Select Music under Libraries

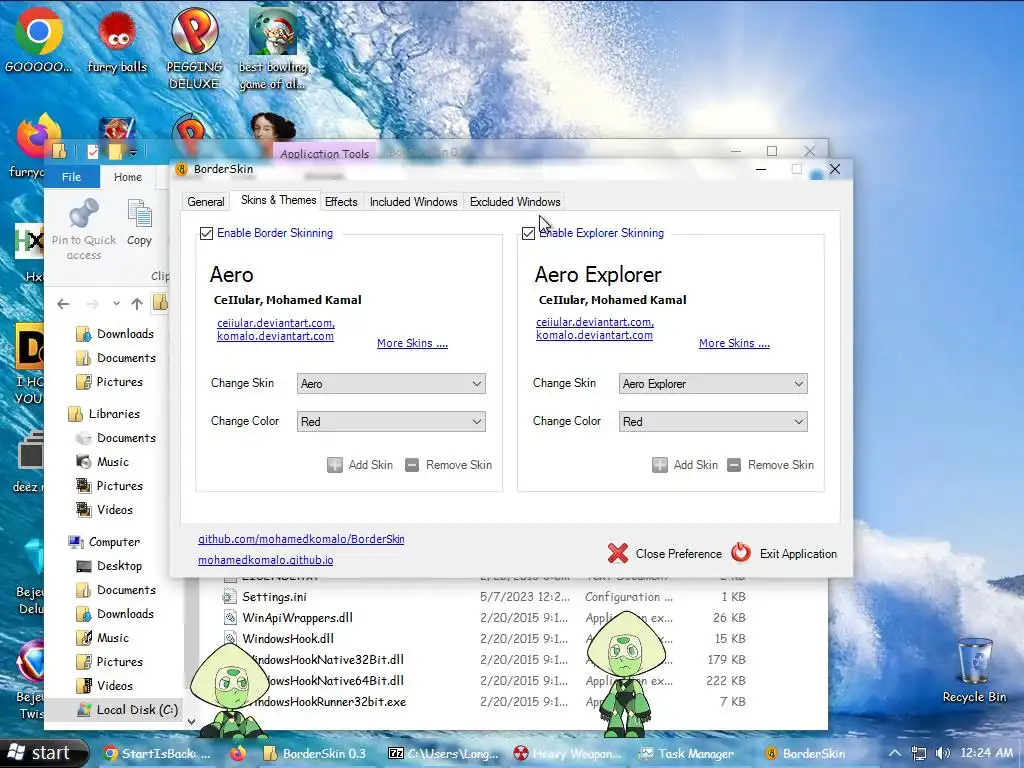coord(103,462)
